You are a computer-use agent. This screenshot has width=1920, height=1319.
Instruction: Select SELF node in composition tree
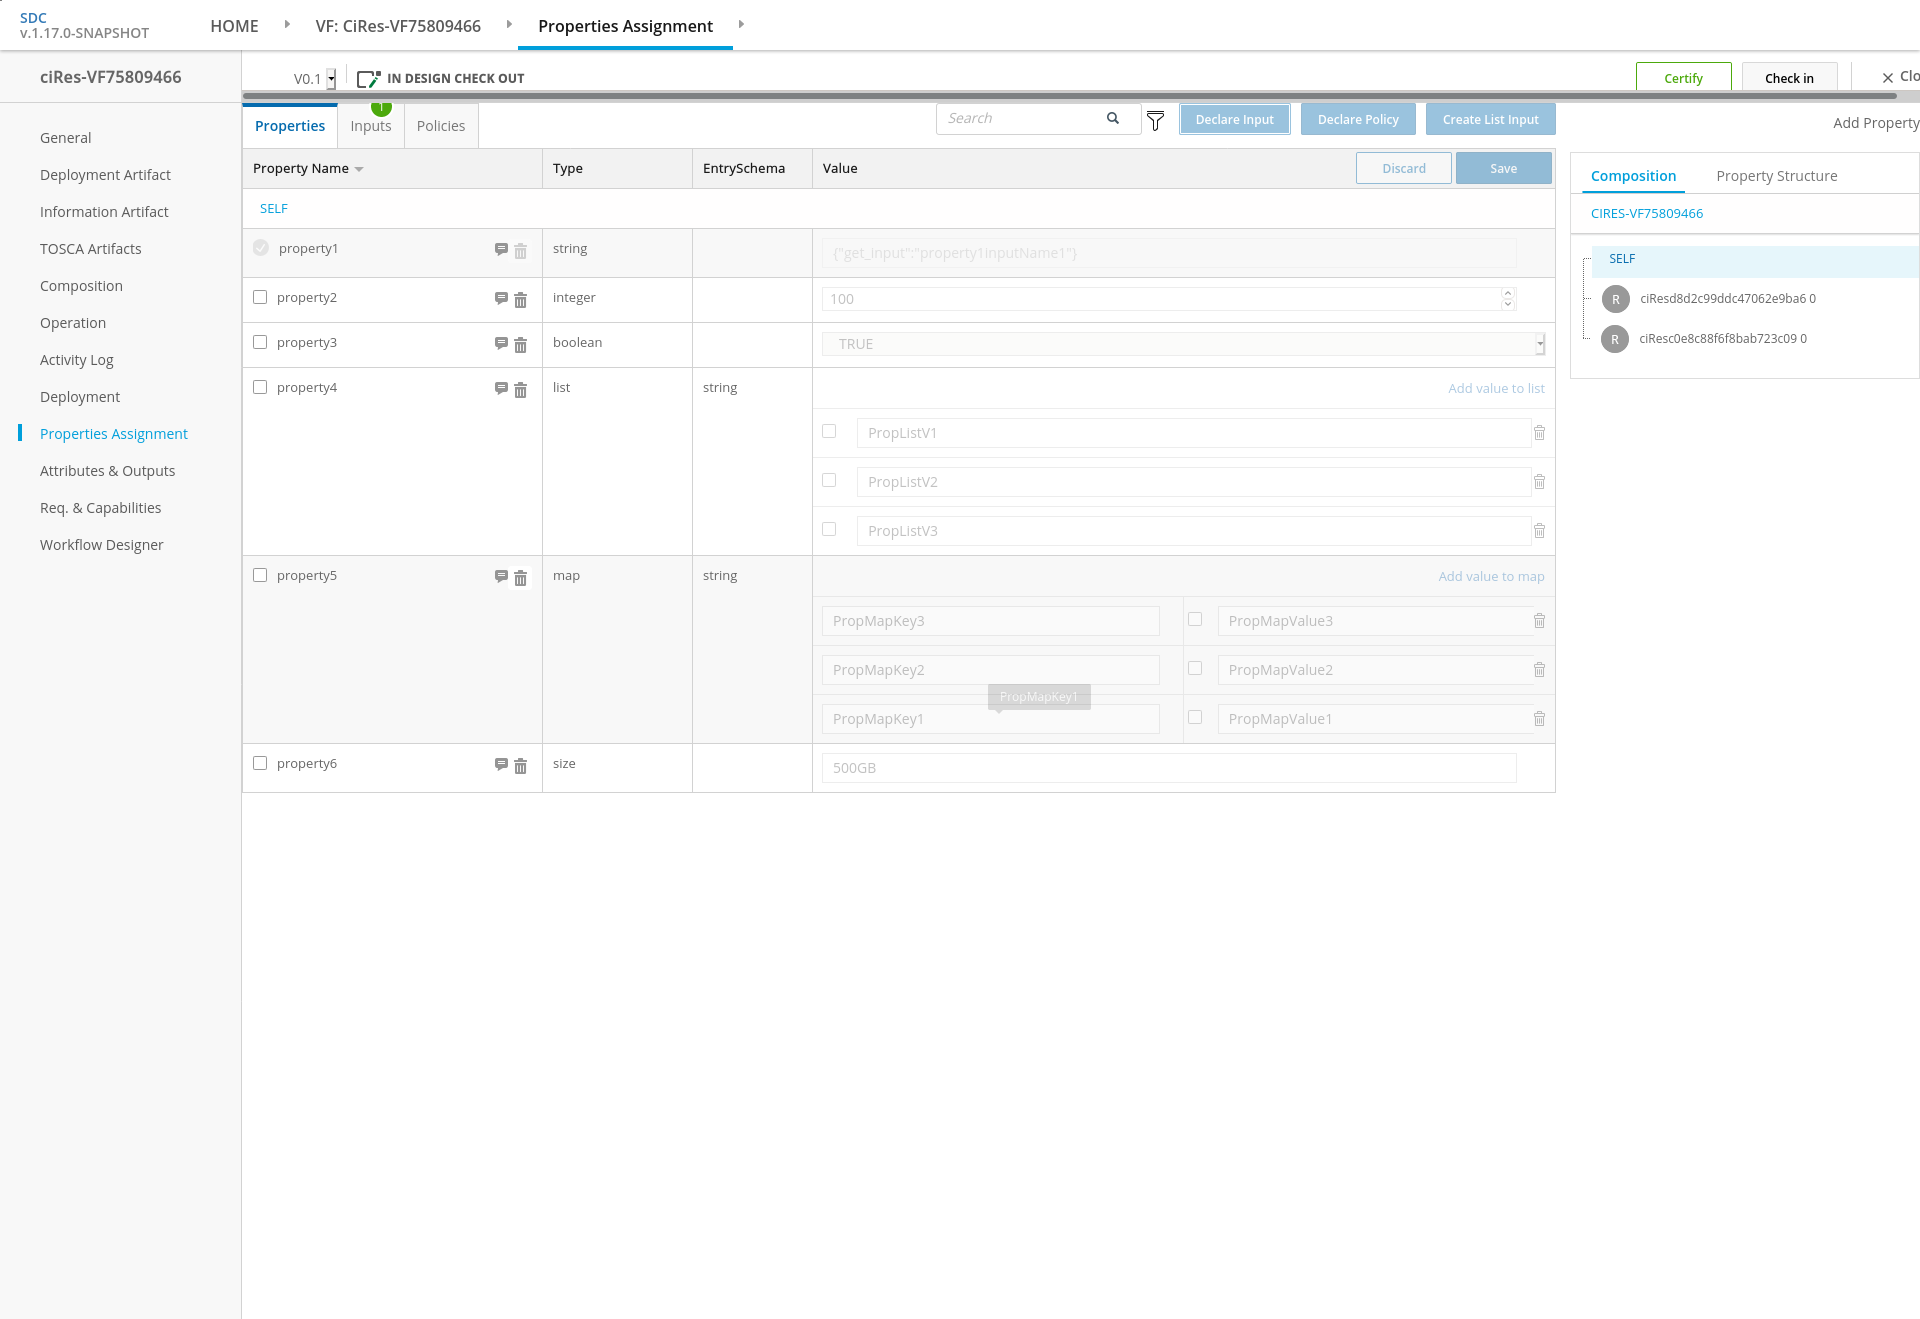pos(1622,259)
